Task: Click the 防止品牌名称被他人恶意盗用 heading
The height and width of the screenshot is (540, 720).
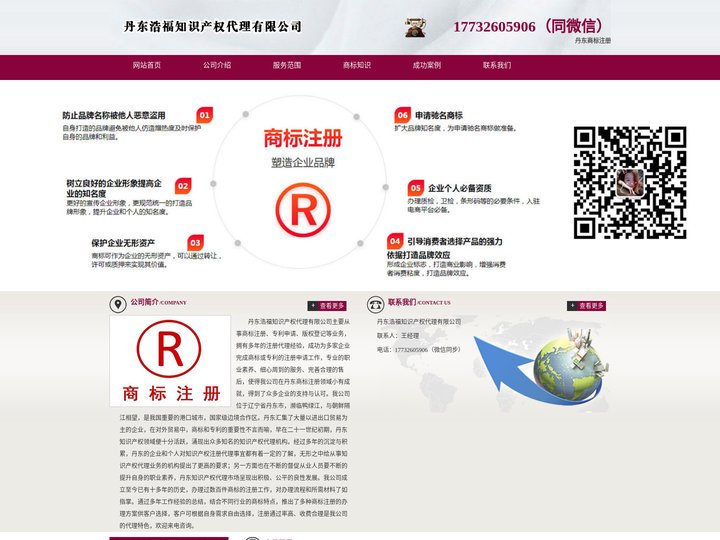Action: pos(114,115)
